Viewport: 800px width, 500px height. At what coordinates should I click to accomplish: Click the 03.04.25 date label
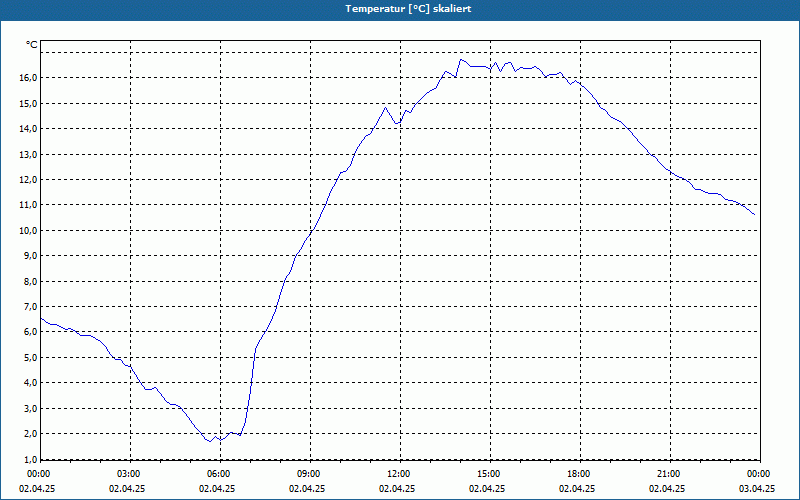coord(757,488)
